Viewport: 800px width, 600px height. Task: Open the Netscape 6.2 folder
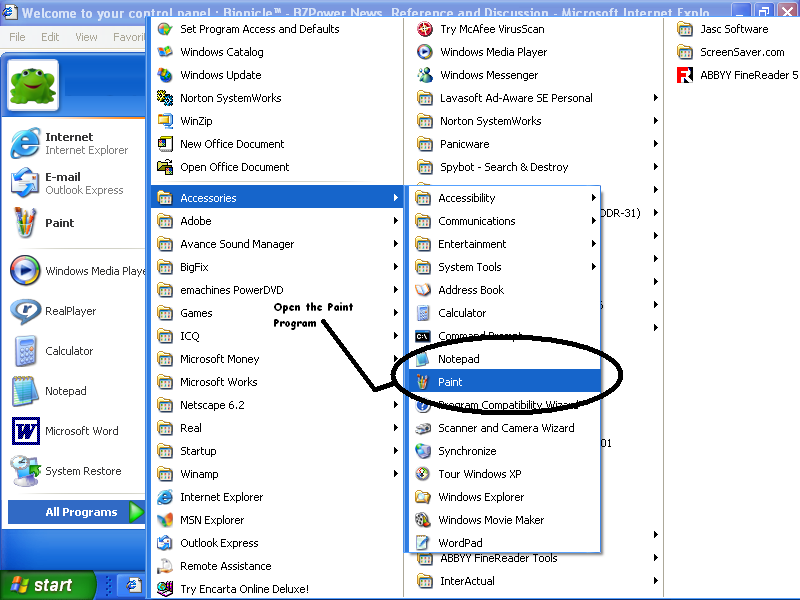pyautogui.click(x=277, y=405)
